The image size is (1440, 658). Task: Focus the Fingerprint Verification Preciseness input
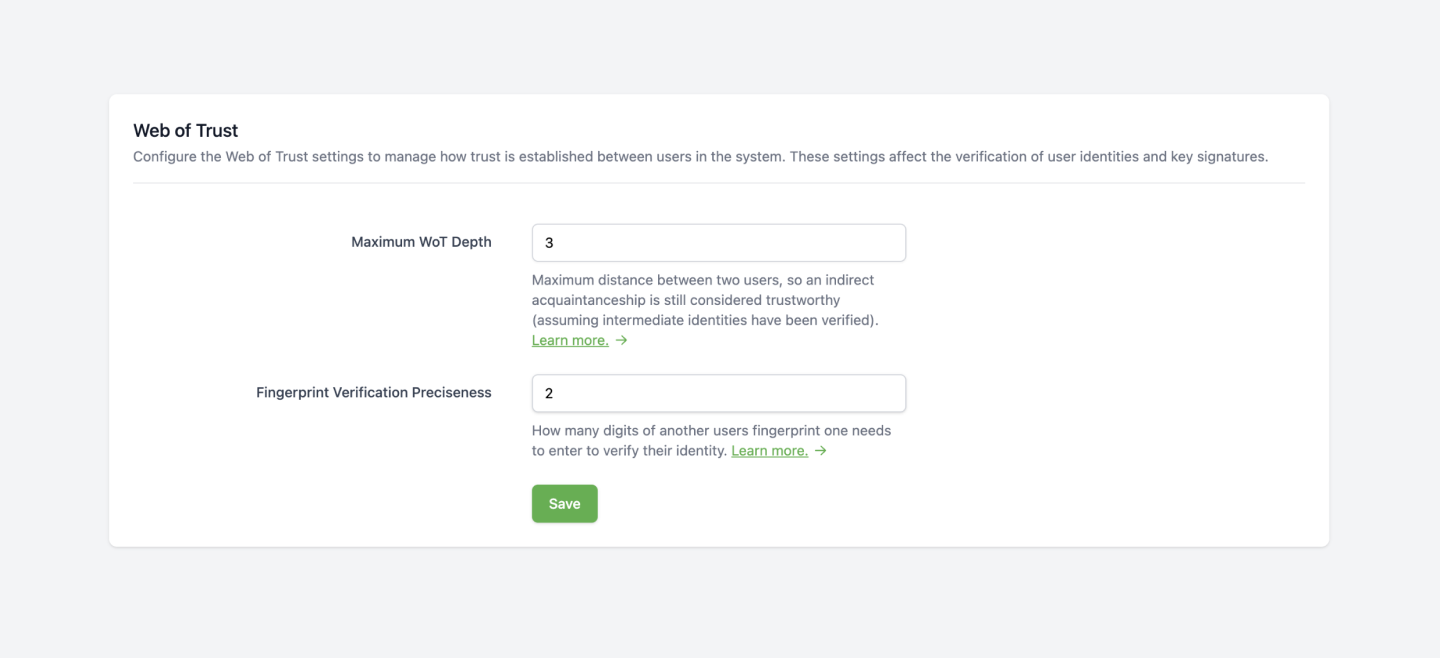pos(719,393)
